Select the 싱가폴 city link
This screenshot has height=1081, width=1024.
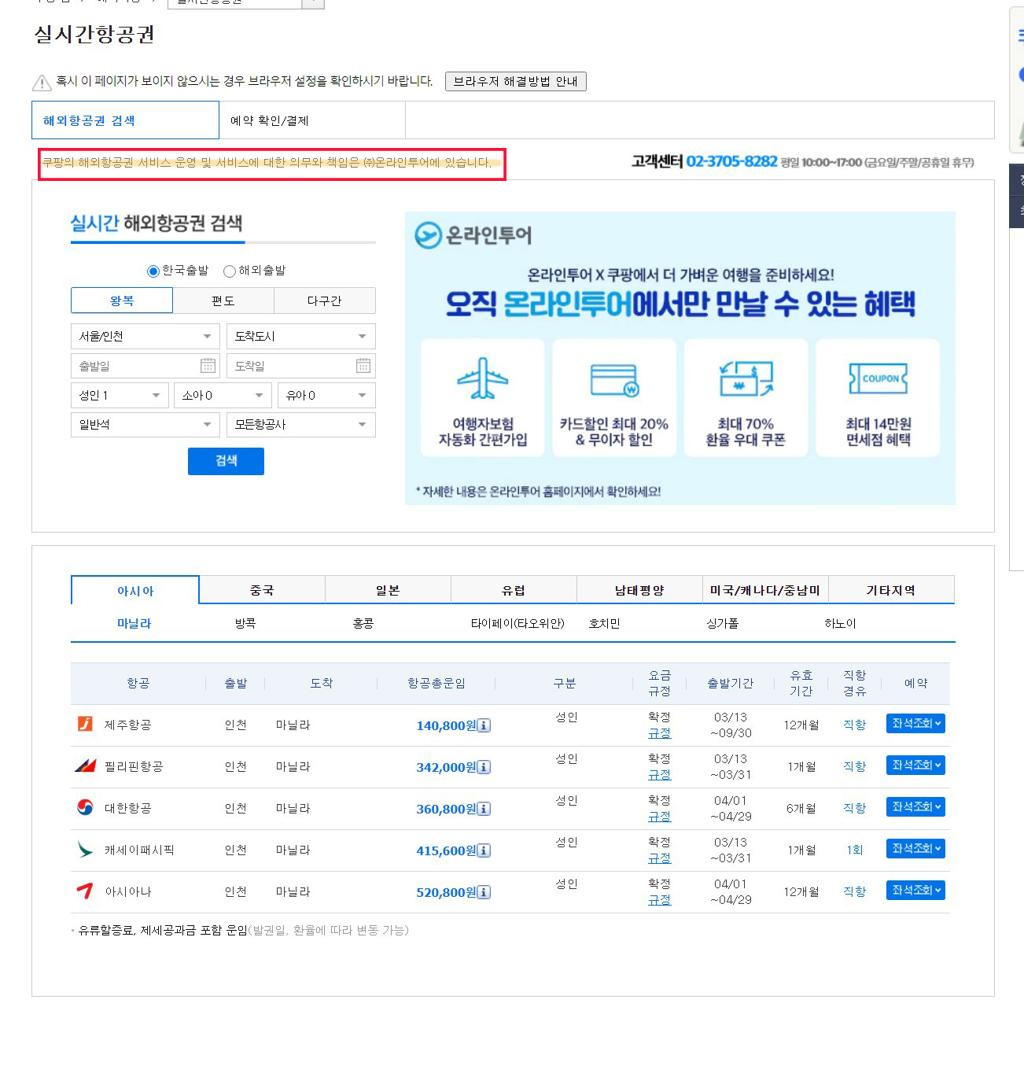[x=722, y=623]
